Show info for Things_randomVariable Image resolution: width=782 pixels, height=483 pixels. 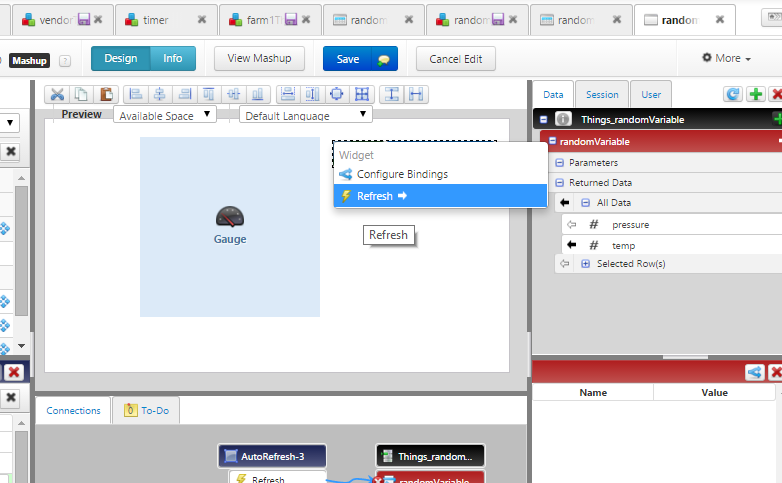click(x=563, y=119)
